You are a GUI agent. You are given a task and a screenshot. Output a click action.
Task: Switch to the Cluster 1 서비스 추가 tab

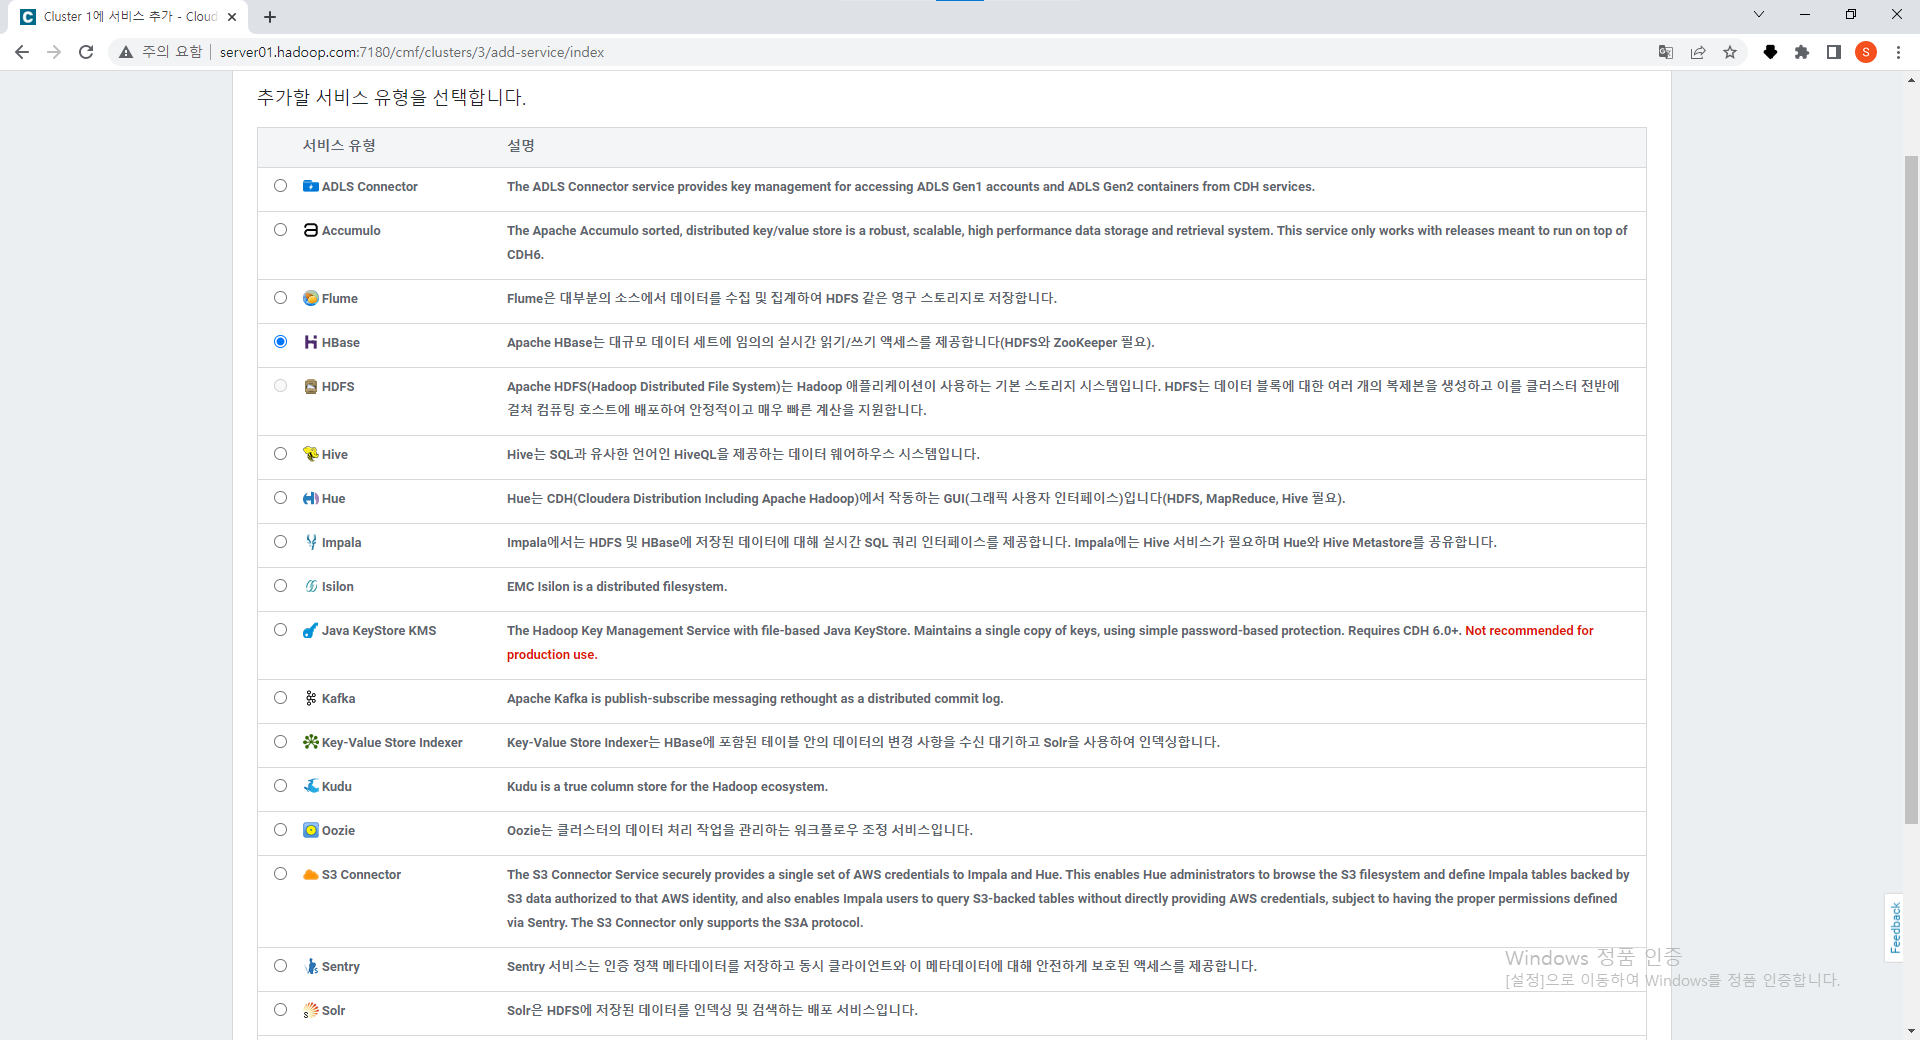[x=130, y=17]
